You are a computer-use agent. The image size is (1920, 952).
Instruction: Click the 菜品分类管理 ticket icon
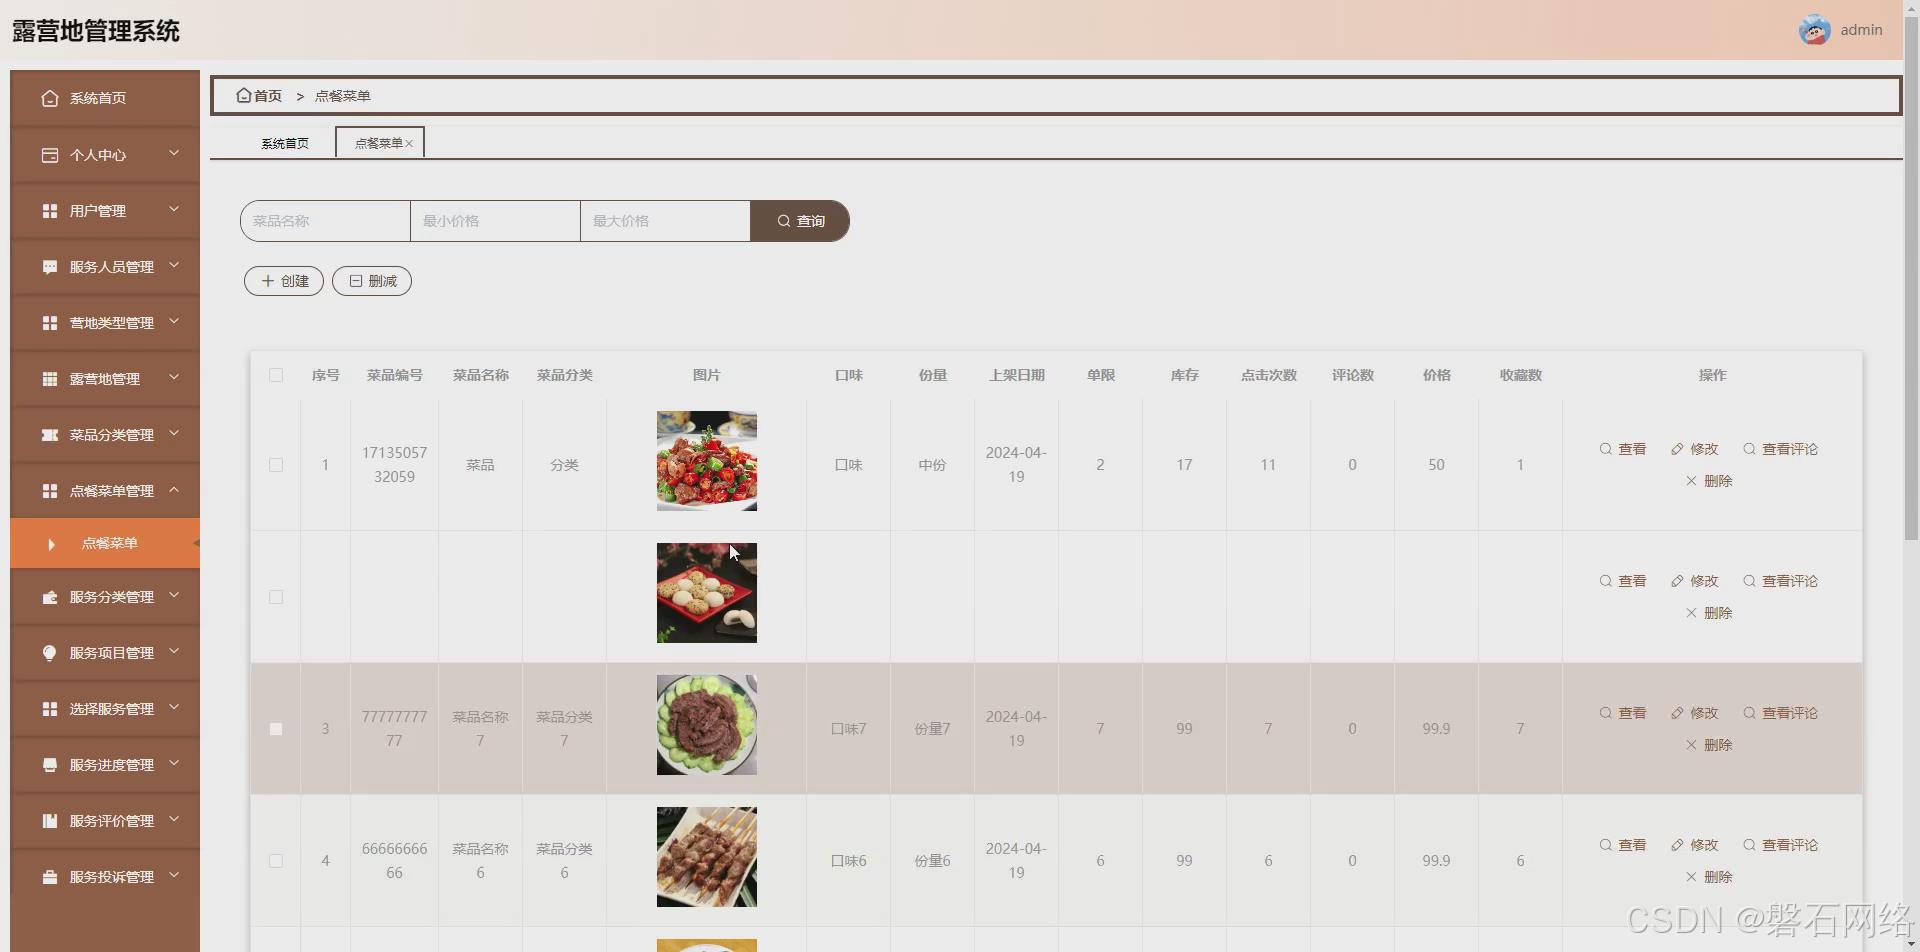tap(50, 435)
